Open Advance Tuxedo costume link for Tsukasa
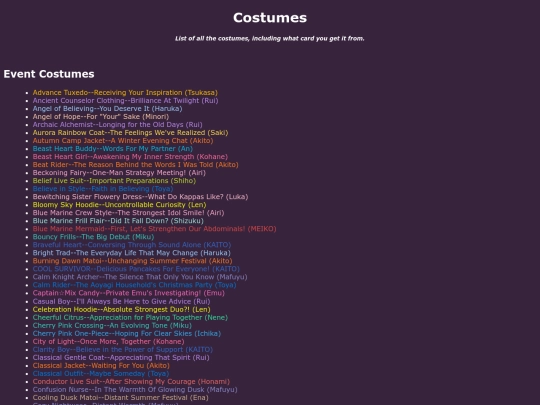The height and width of the screenshot is (405, 540). (125, 93)
